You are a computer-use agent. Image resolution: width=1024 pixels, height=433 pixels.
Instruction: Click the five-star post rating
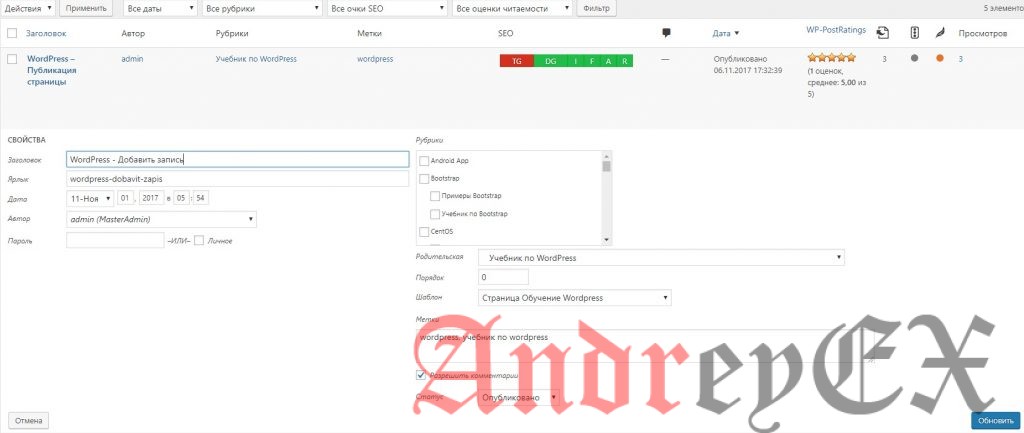831,58
